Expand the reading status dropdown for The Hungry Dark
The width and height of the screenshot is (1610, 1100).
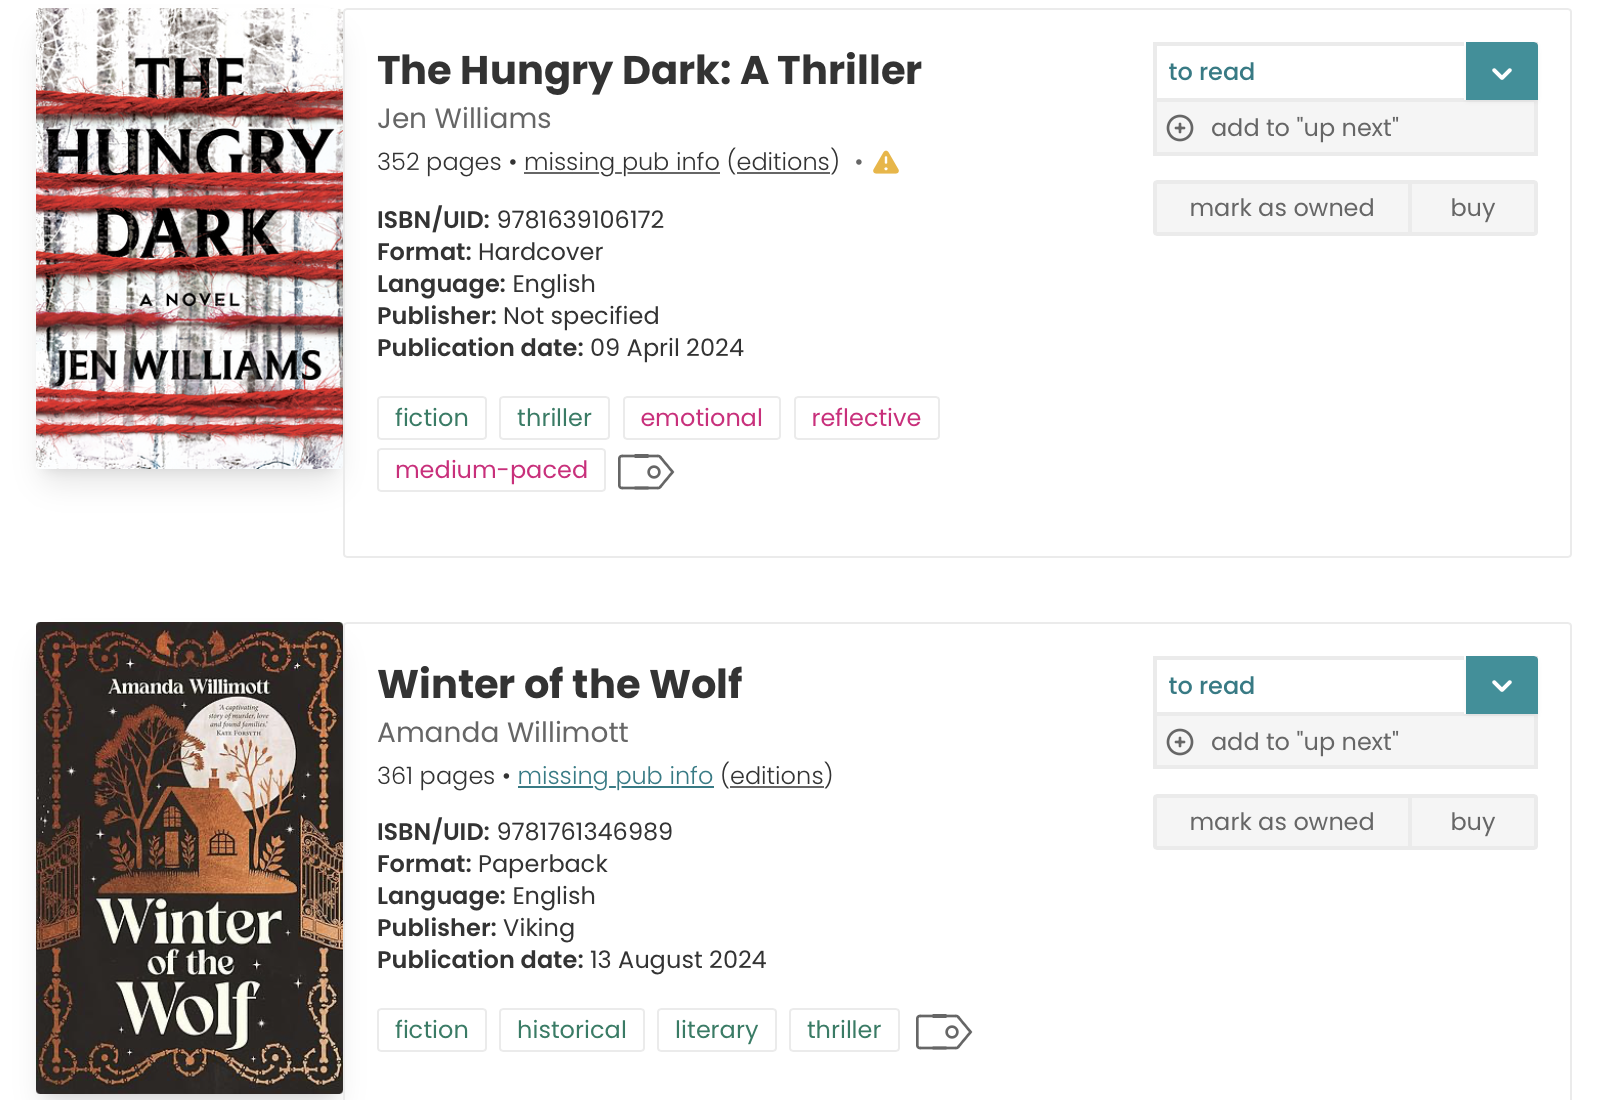(x=1501, y=72)
